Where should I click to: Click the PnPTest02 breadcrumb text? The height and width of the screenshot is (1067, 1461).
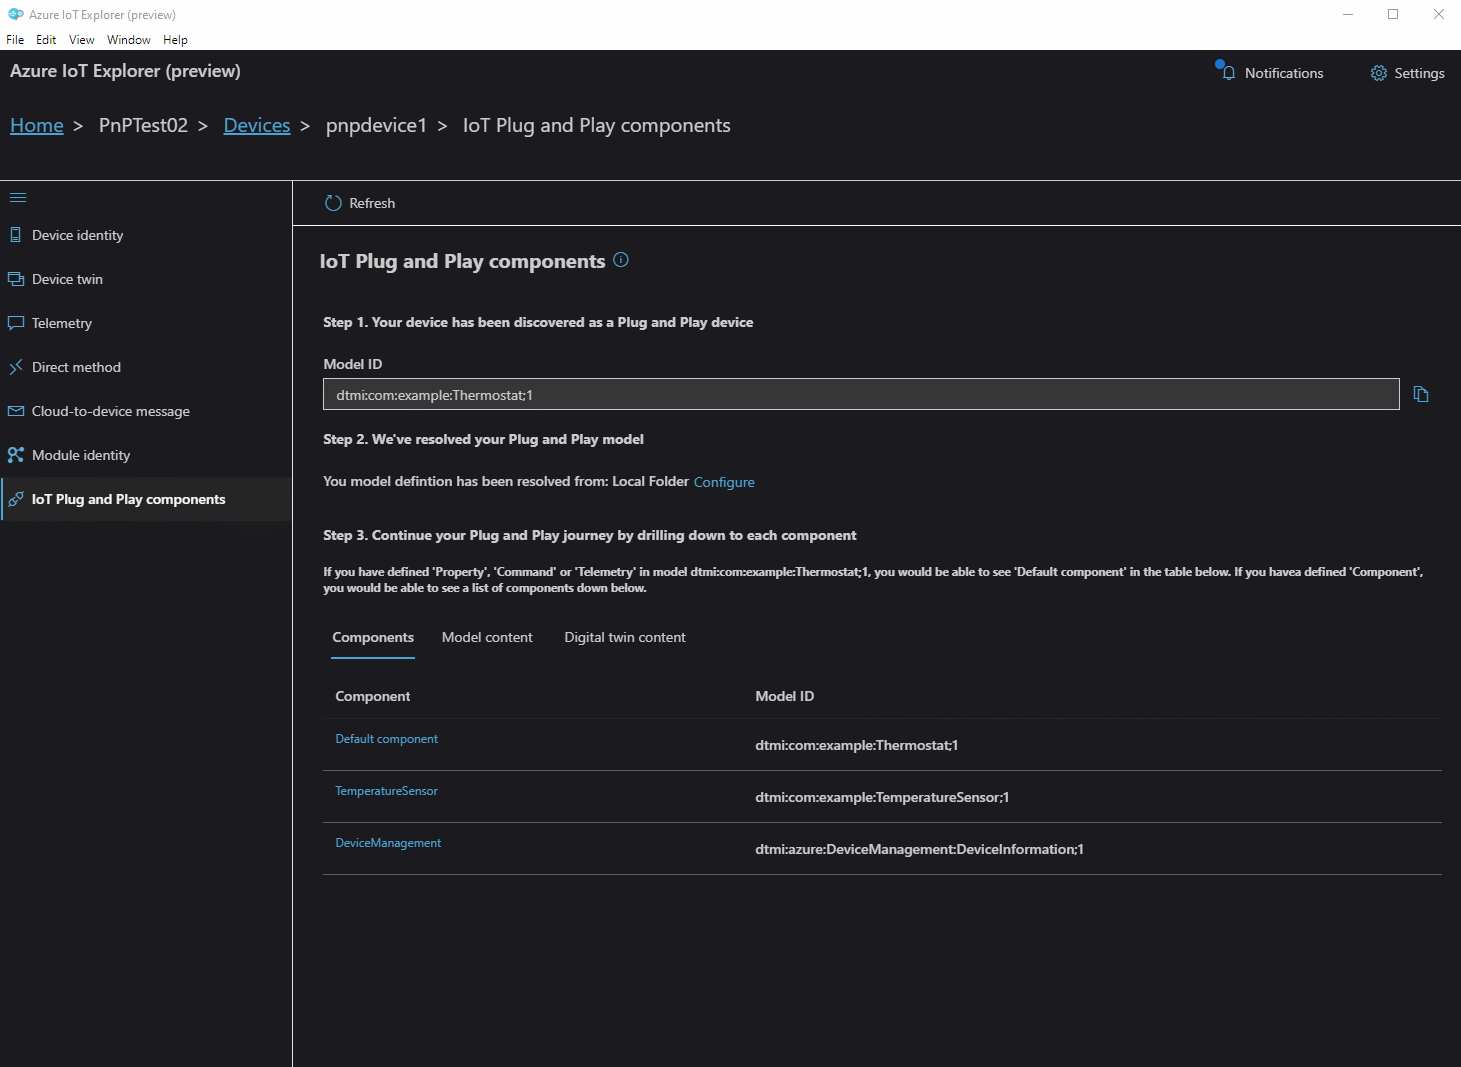click(x=143, y=125)
